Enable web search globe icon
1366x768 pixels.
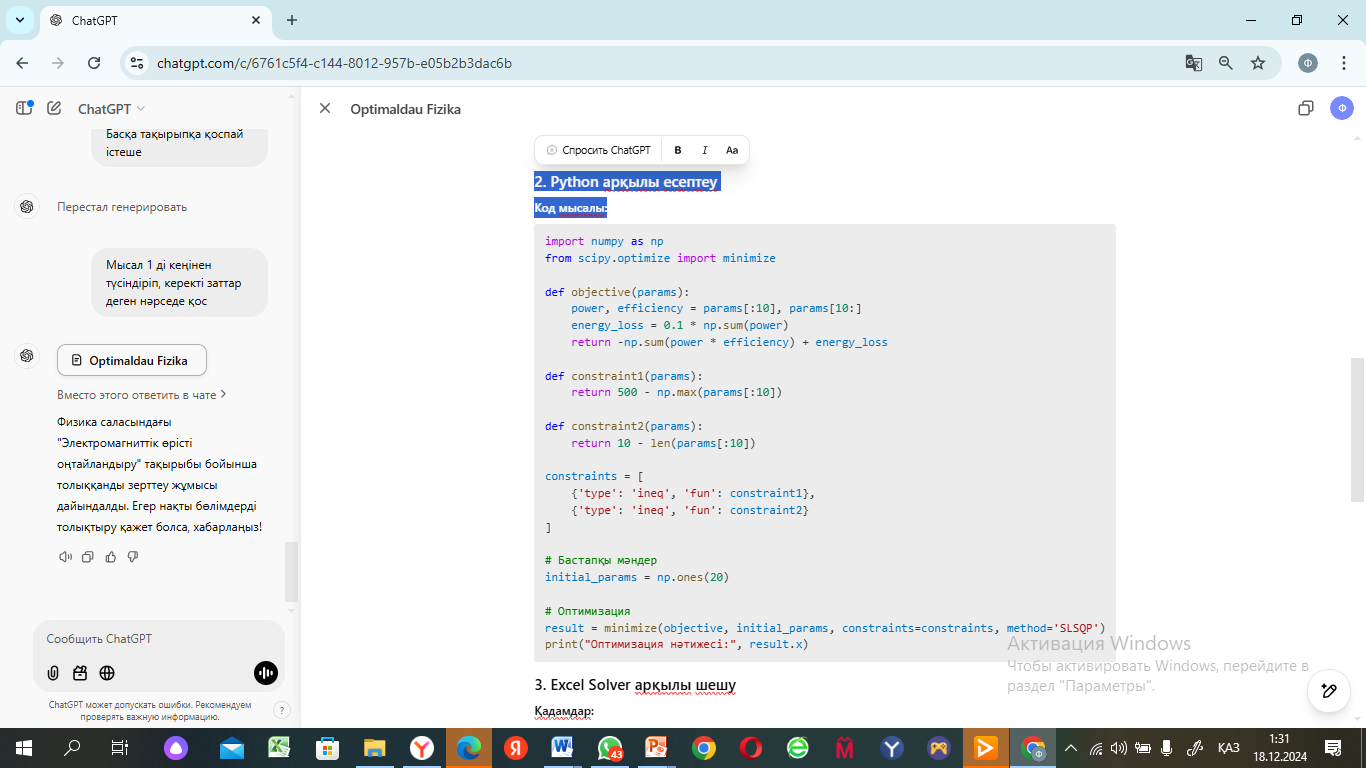click(x=107, y=673)
